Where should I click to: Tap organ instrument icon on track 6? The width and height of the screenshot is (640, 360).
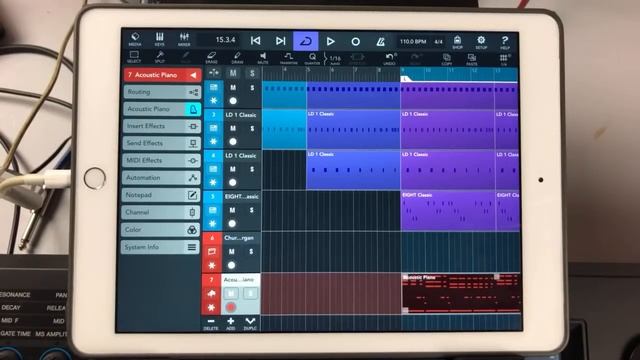211,251
